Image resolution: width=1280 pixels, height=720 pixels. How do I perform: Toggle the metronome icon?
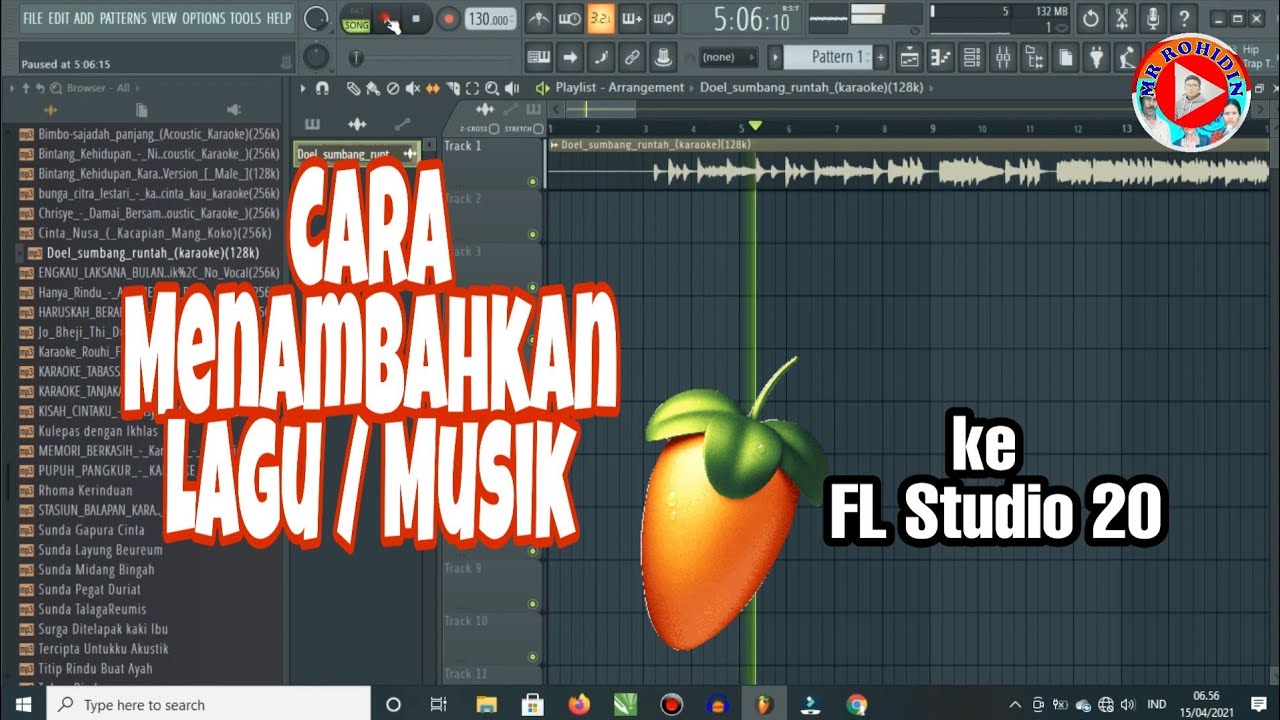[x=539, y=18]
